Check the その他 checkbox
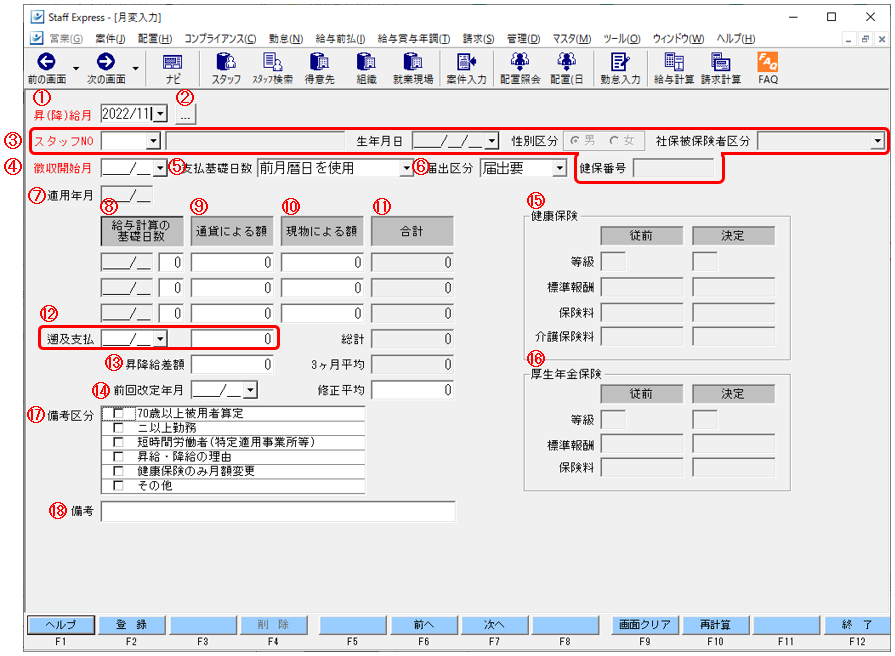This screenshot has height=656, width=895. click(118, 486)
